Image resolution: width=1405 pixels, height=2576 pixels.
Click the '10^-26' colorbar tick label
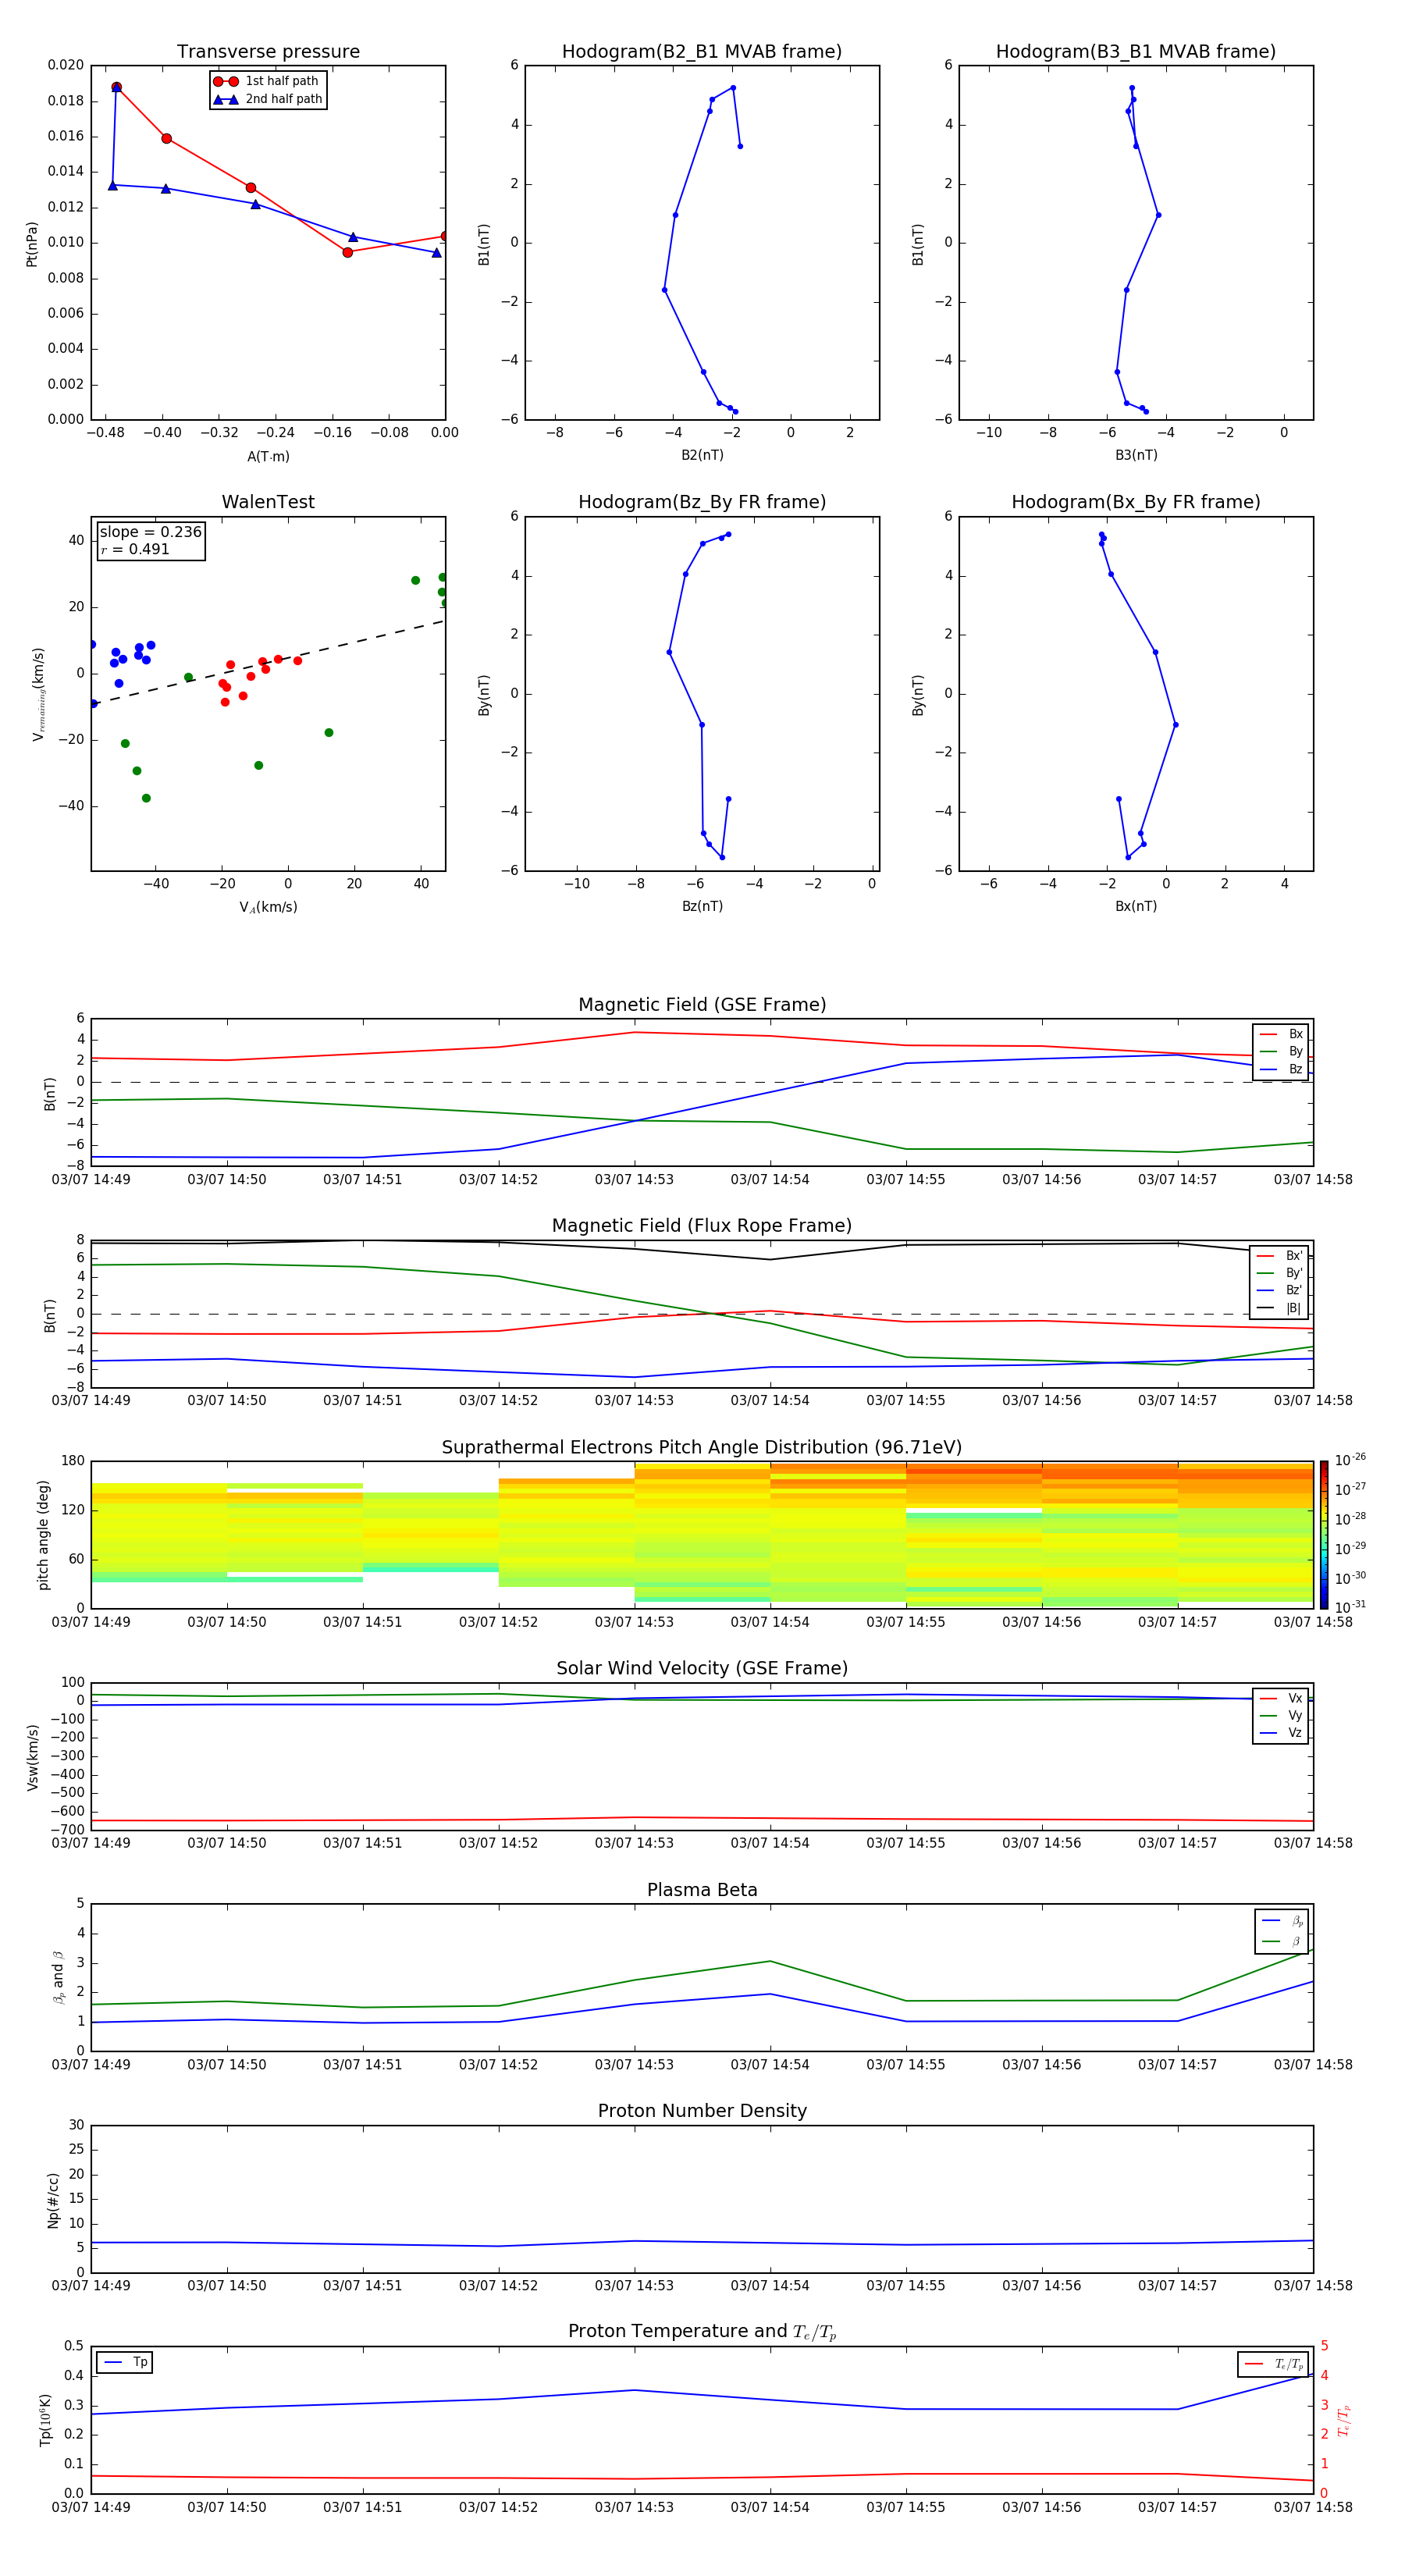pos(1350,1460)
